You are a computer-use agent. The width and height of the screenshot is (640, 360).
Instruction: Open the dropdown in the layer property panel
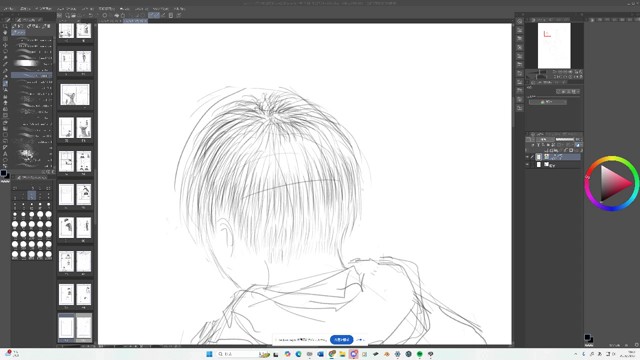[568, 92]
